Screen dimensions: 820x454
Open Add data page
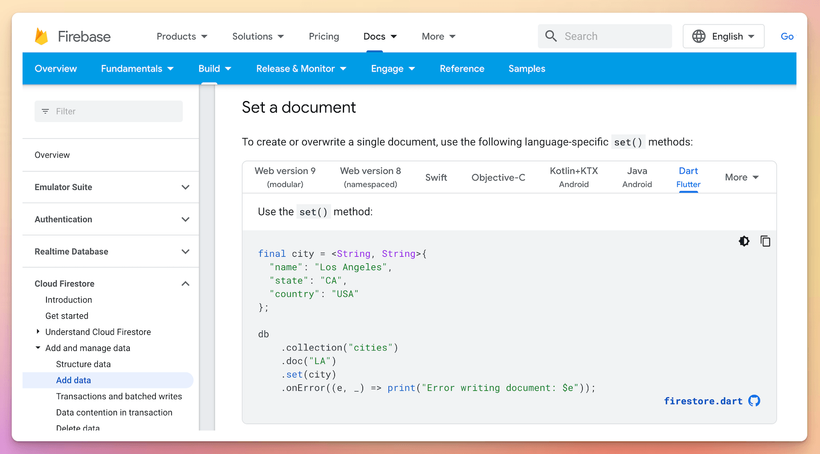coord(73,380)
